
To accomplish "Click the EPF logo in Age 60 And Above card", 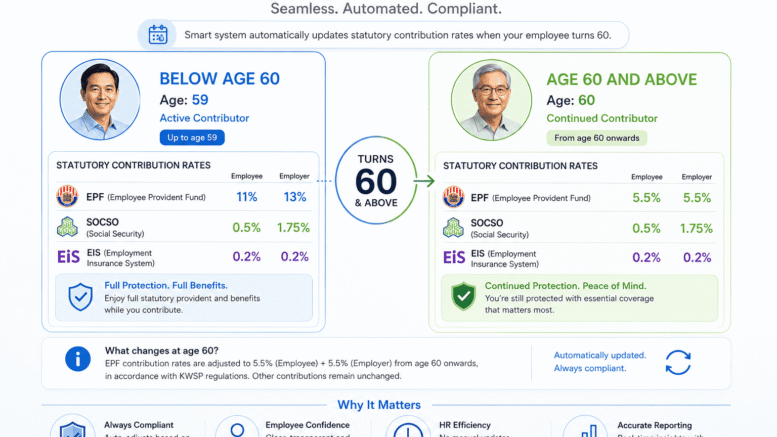I will point(453,197).
